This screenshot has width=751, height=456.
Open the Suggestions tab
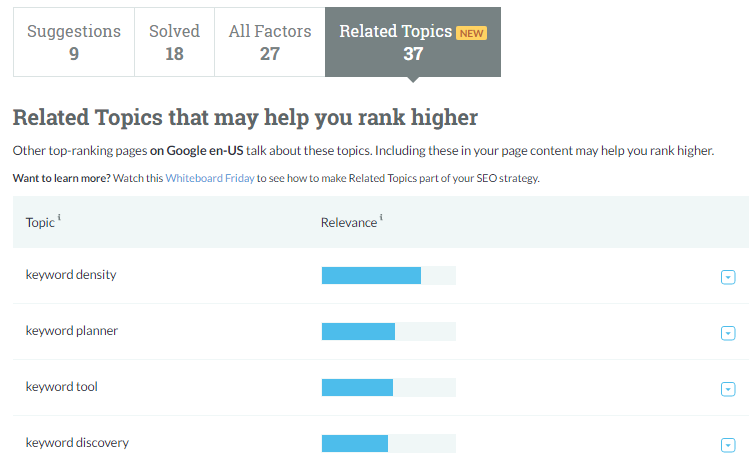click(74, 42)
